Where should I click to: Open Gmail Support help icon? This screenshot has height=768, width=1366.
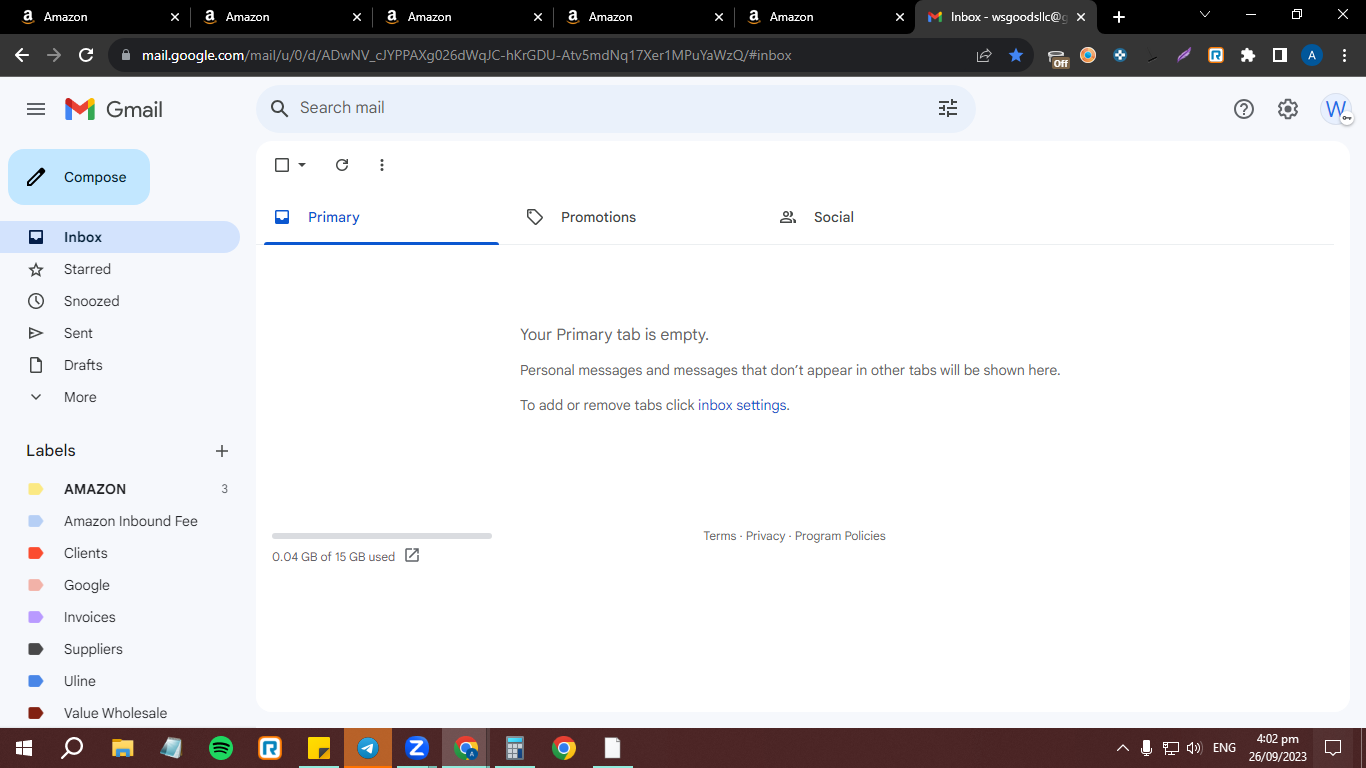pyautogui.click(x=1244, y=109)
